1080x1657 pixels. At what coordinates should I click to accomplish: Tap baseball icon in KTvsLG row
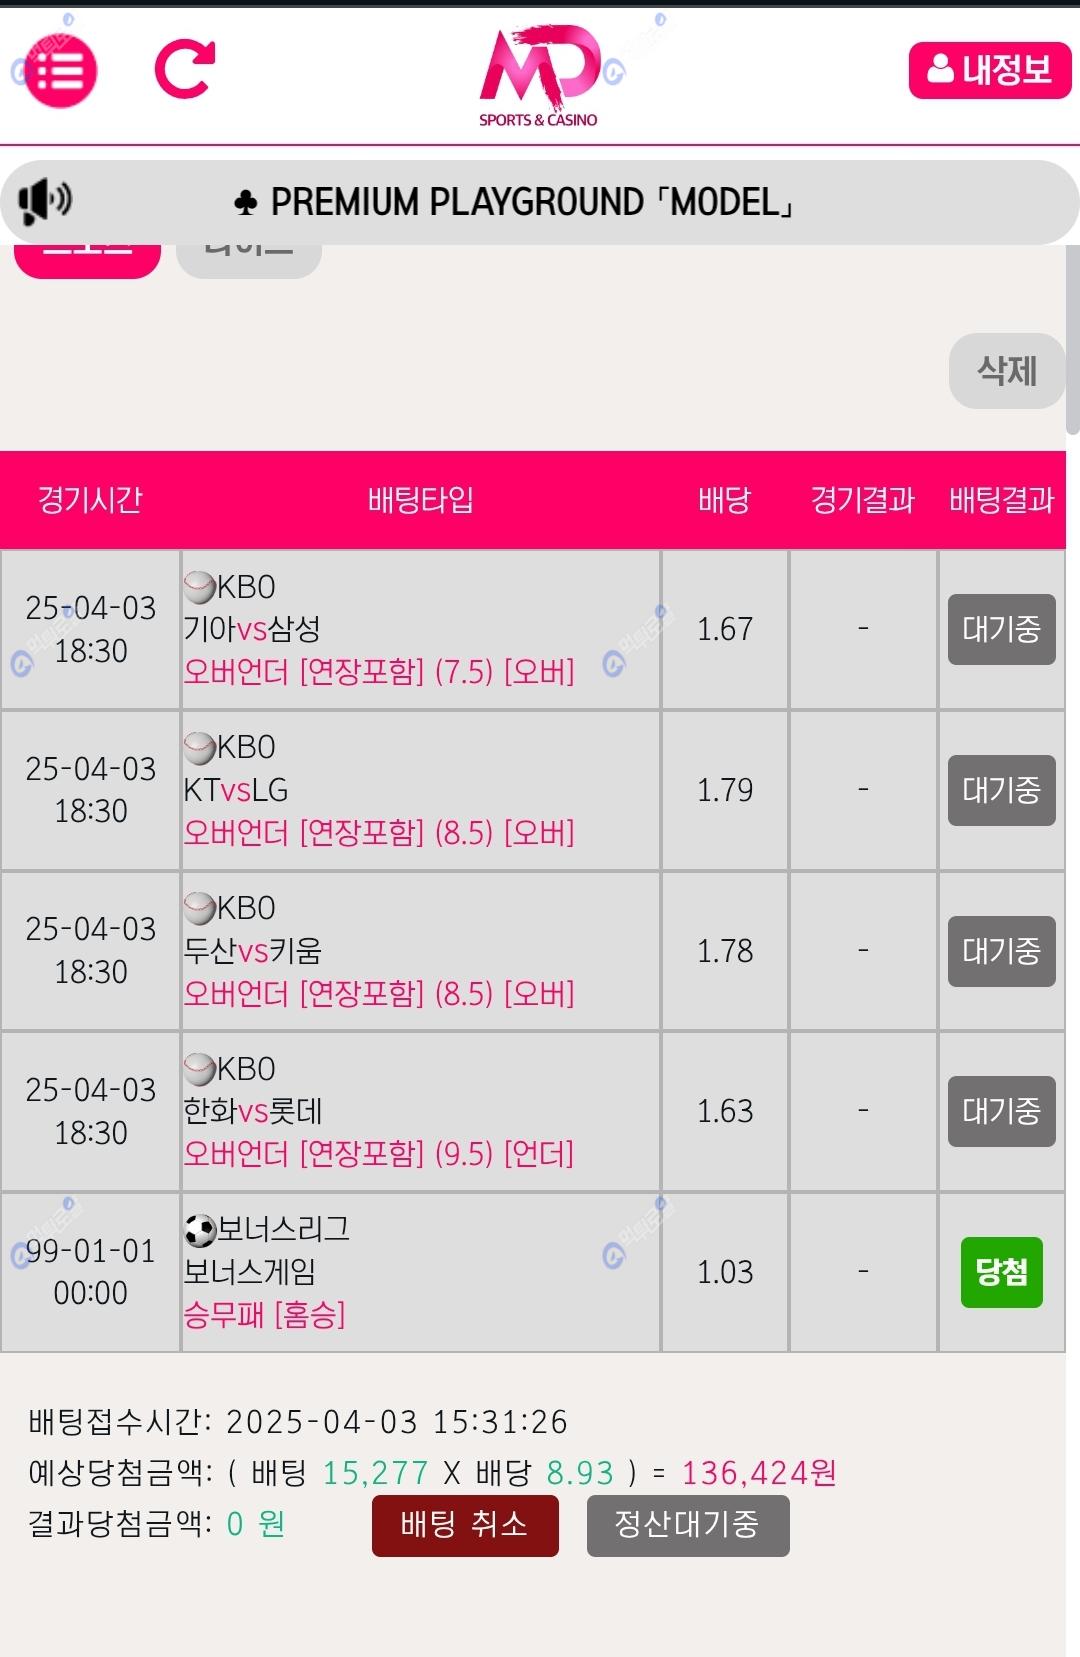pos(200,747)
